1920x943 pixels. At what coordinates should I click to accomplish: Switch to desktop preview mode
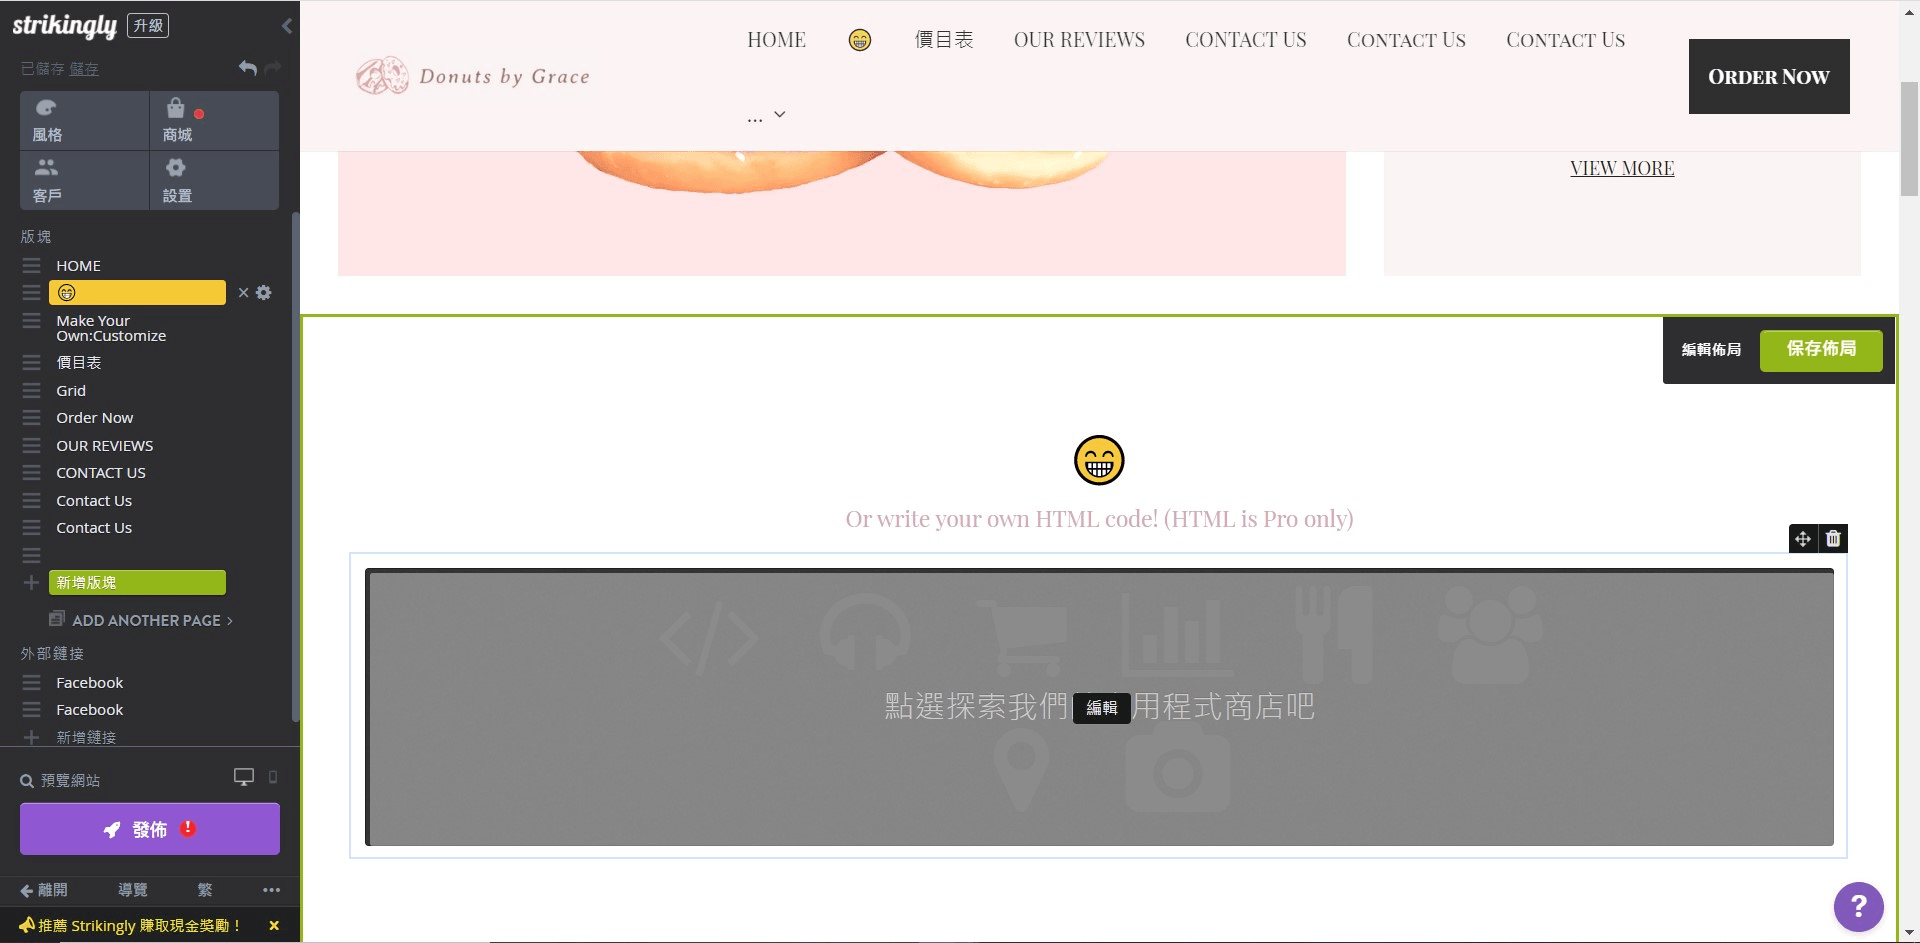click(243, 777)
